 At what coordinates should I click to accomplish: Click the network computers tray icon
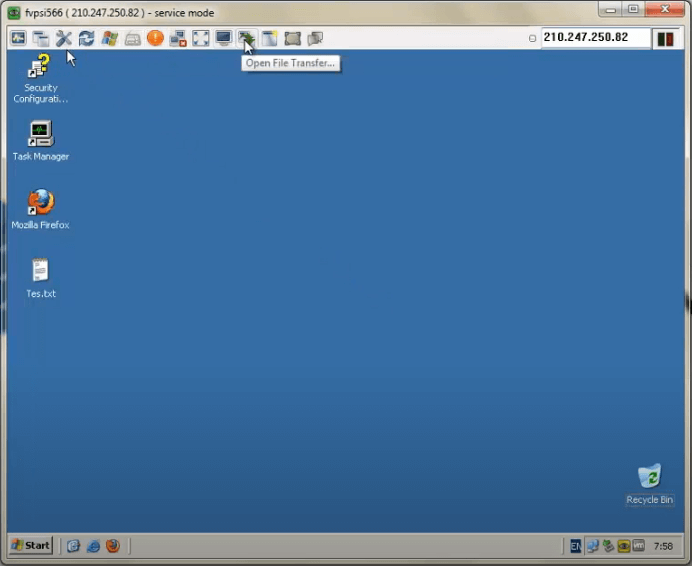[593, 546]
